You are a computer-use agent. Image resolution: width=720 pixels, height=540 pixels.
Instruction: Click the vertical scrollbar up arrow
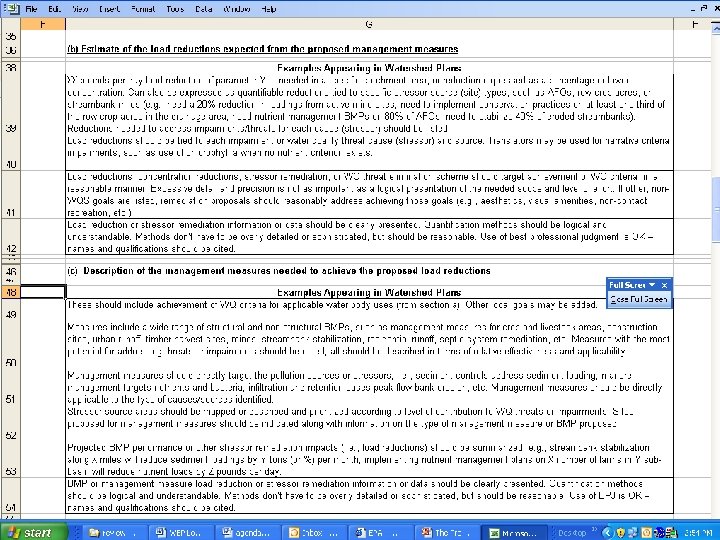[x=715, y=28]
